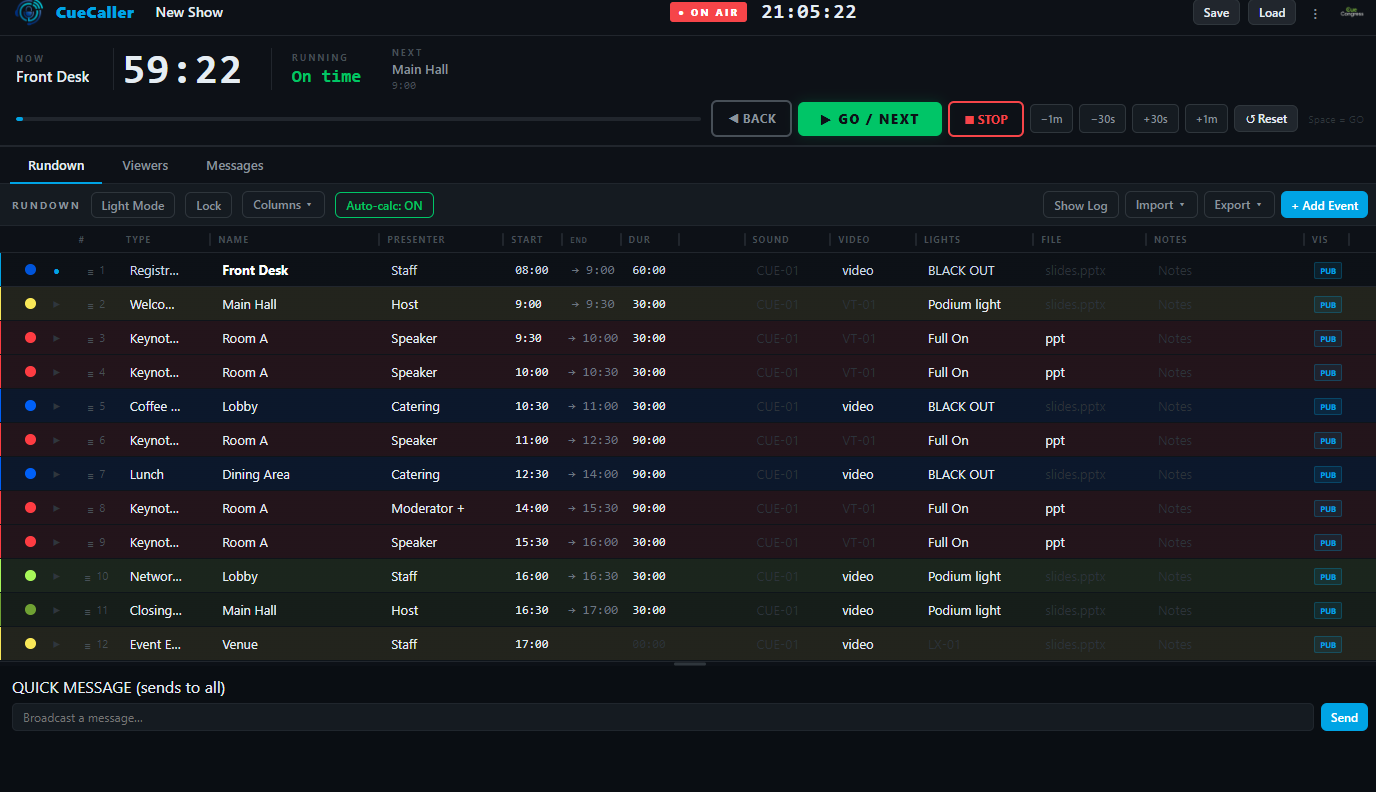Toggle the ON AIR indicator
1376x792 pixels.
708,12
